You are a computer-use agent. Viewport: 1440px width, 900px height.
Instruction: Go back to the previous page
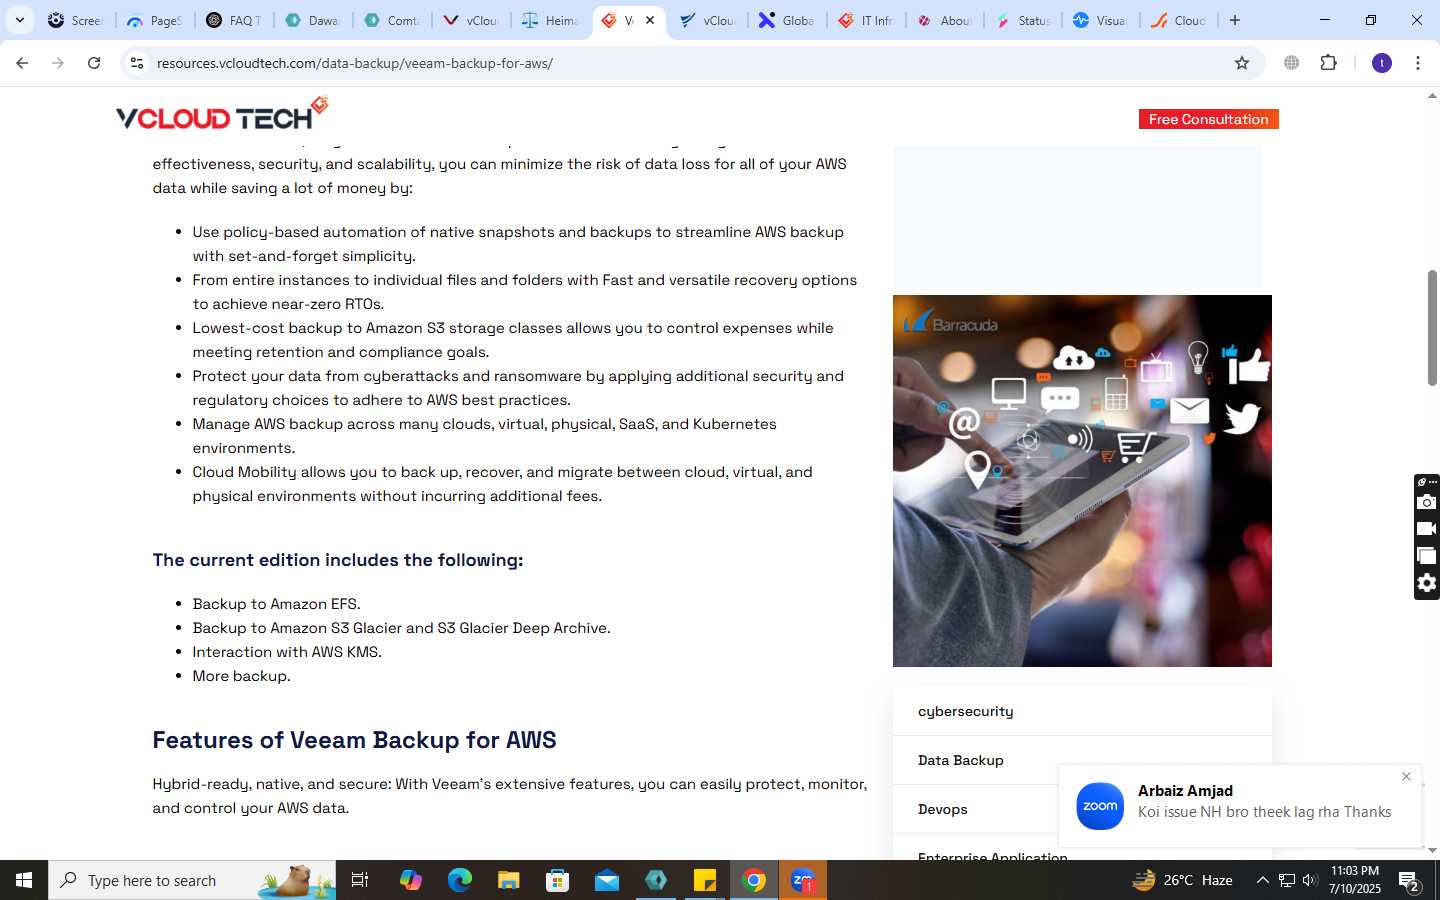pyautogui.click(x=22, y=63)
